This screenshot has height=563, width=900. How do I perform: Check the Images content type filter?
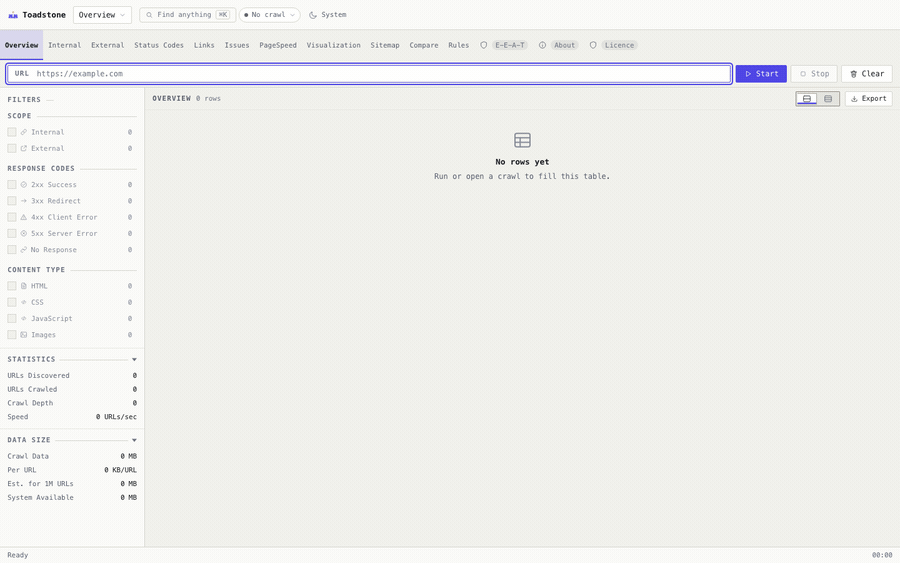click(x=11, y=335)
